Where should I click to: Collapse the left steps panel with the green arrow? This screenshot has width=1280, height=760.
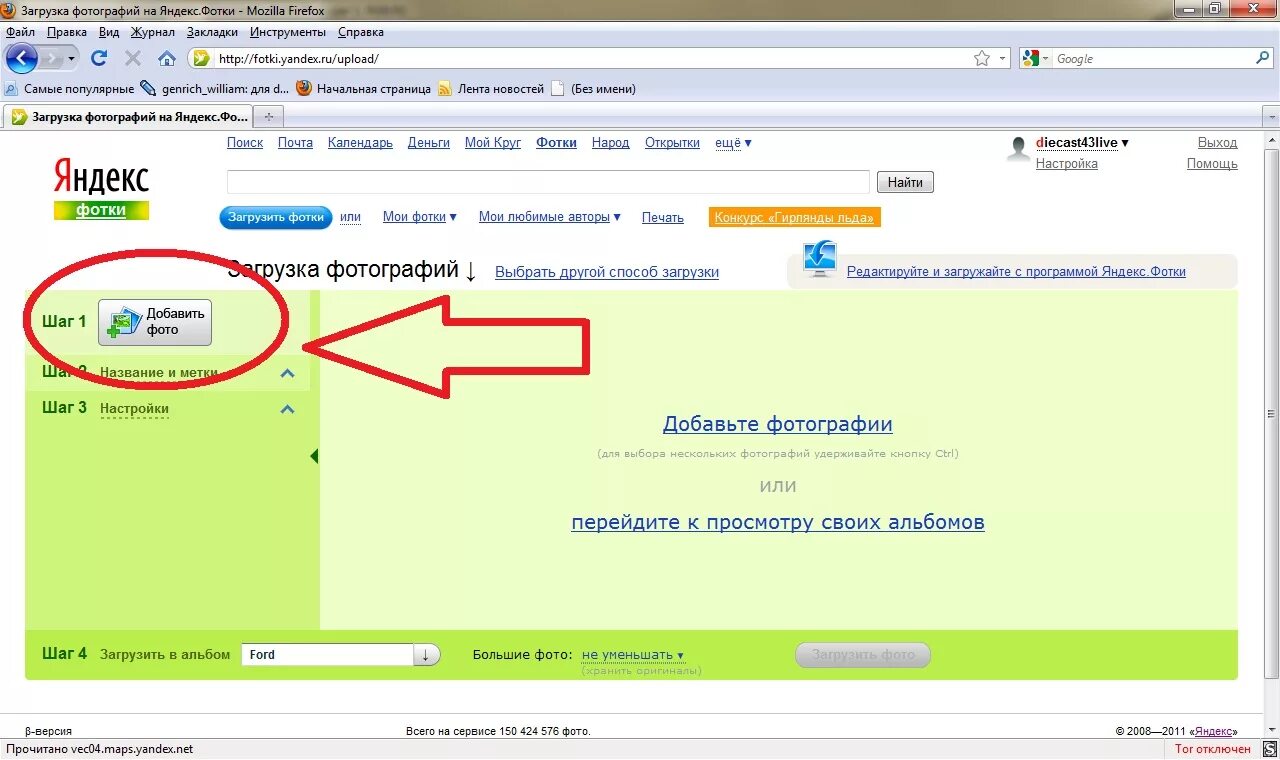[314, 456]
